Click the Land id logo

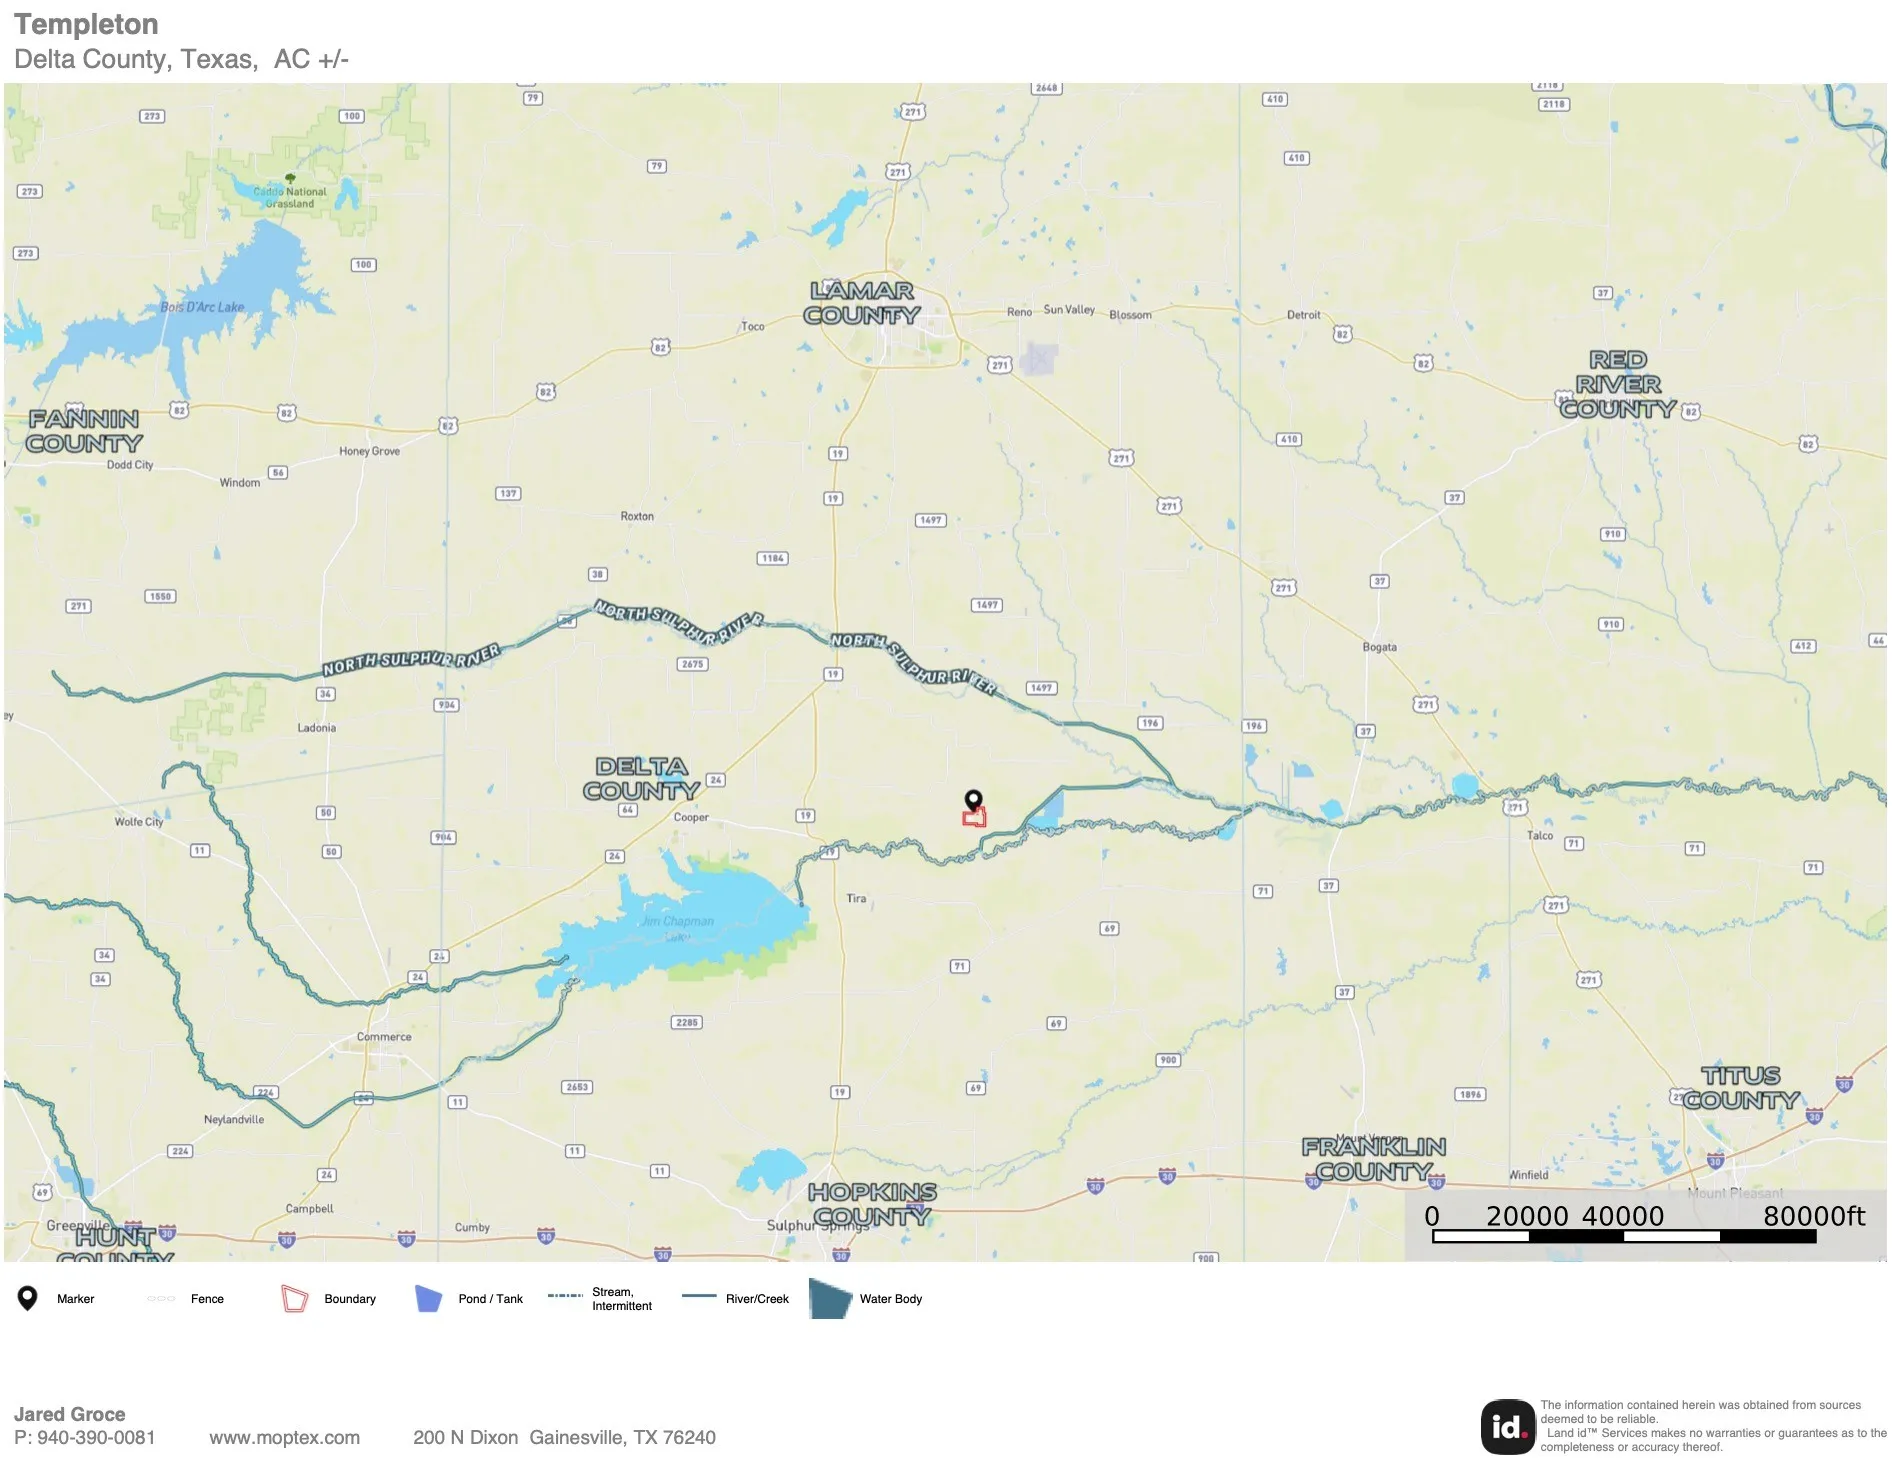pyautogui.click(x=1507, y=1426)
